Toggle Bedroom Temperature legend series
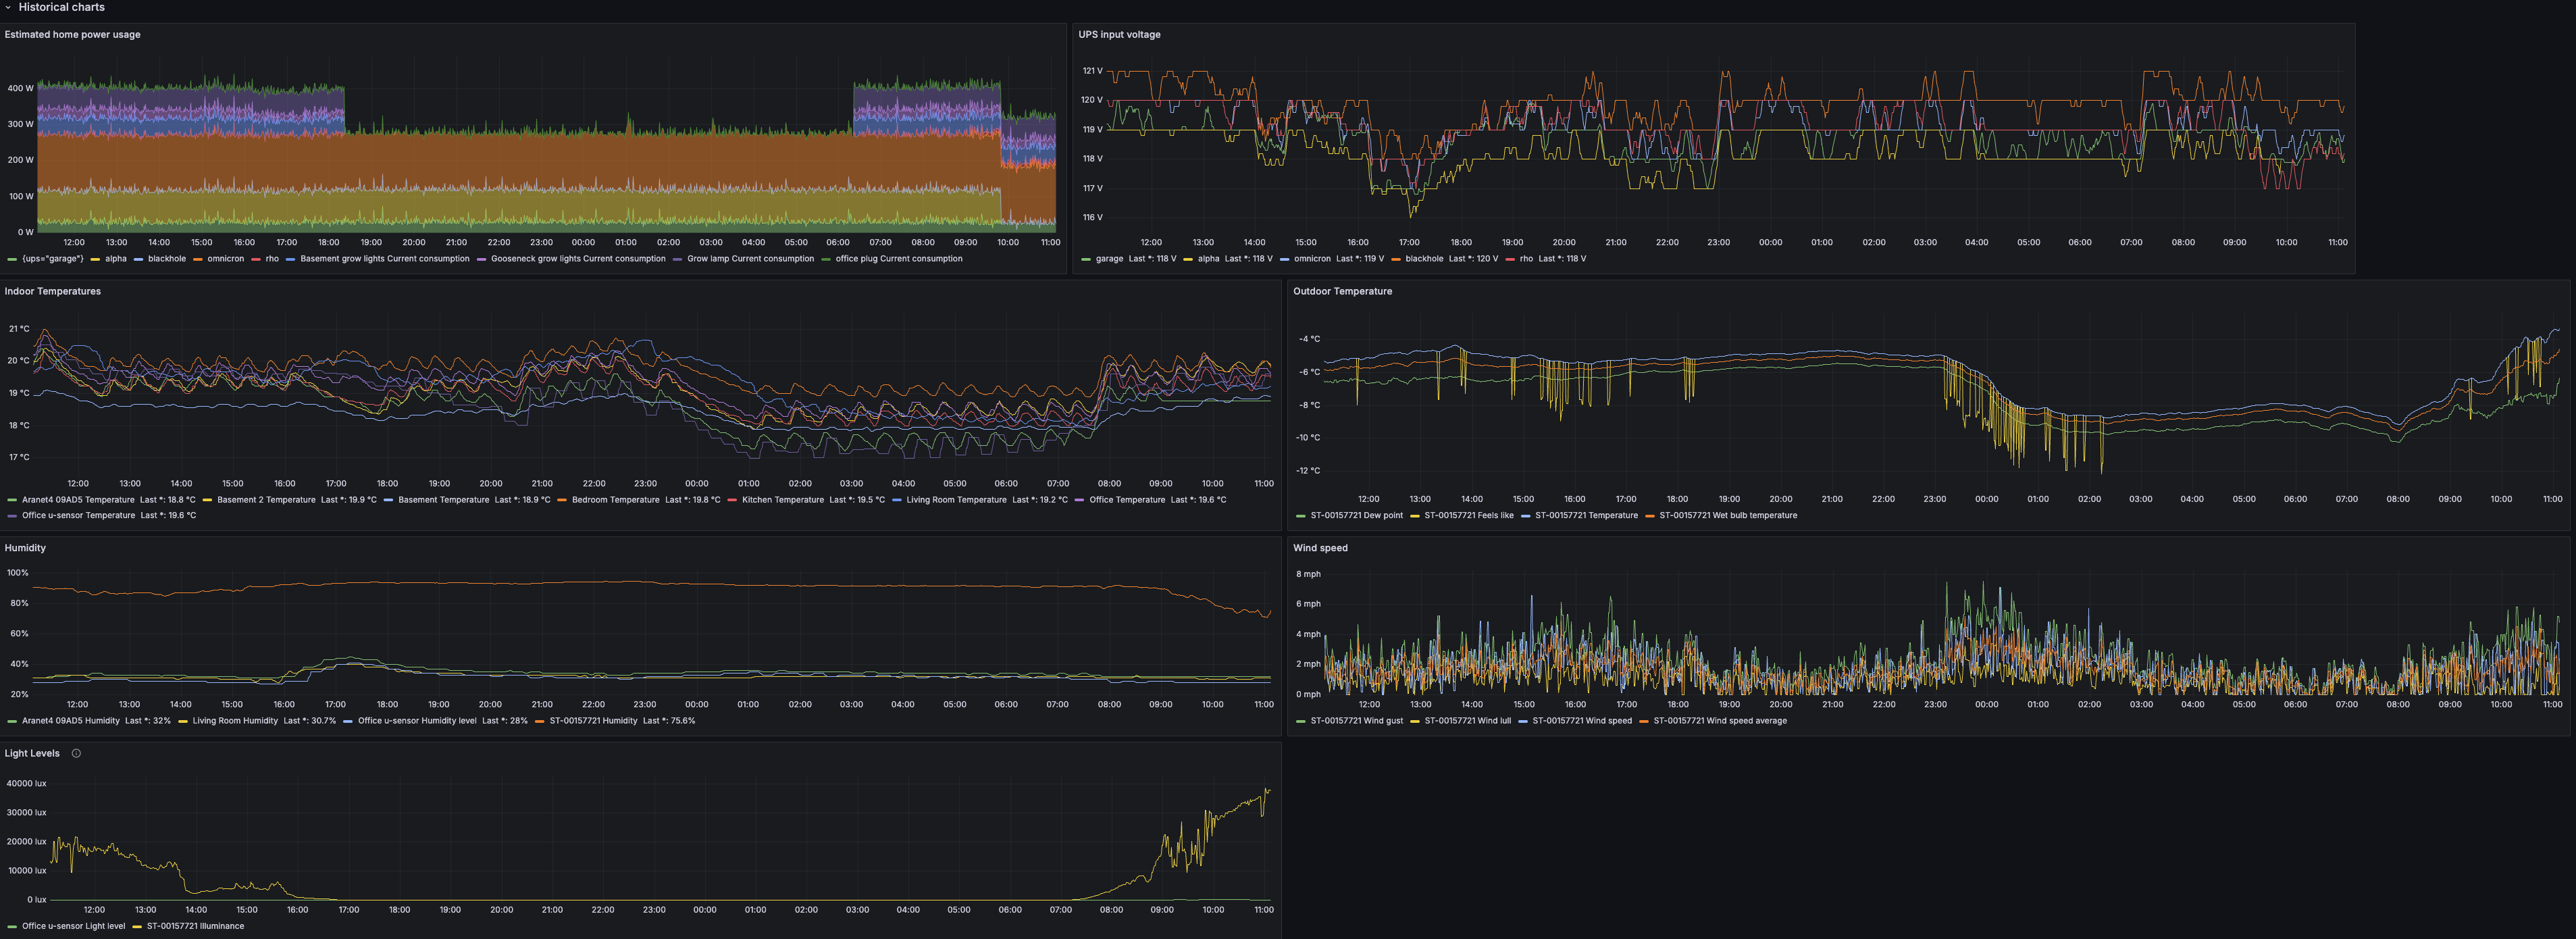Screen dimensions: 2576x939 tap(616, 500)
